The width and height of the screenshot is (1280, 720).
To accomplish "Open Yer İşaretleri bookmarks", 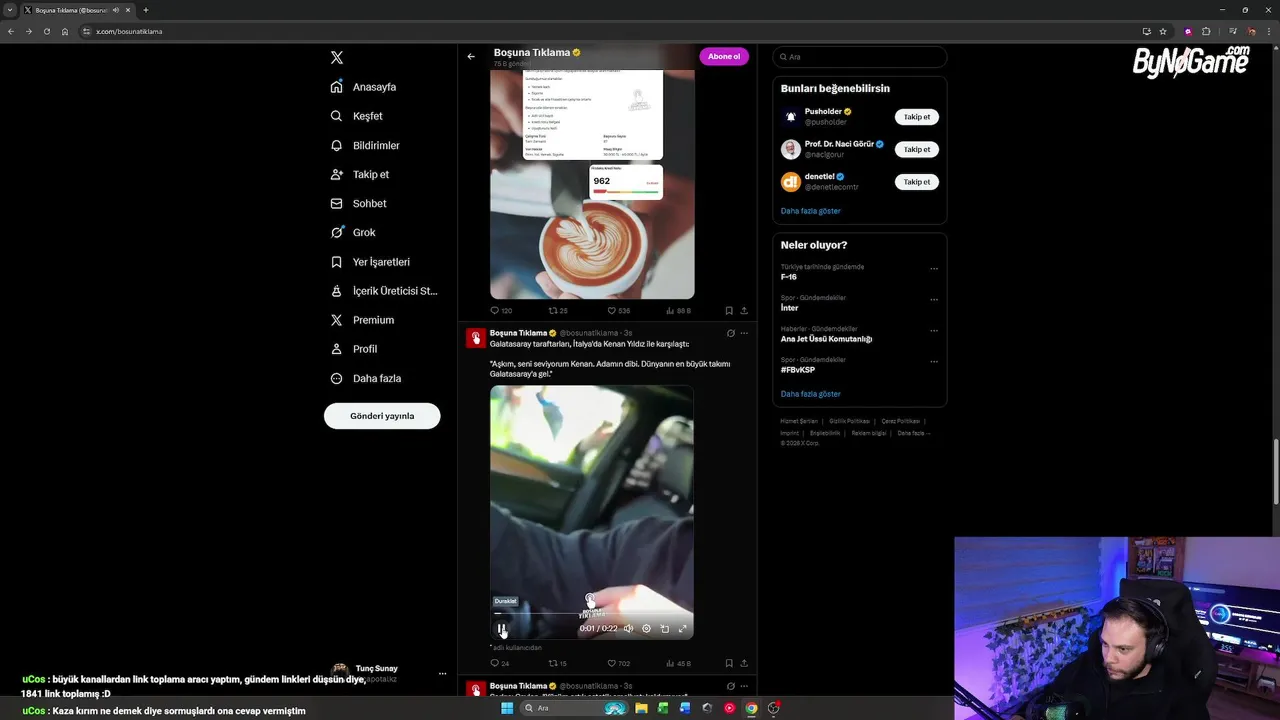I will 370,262.
